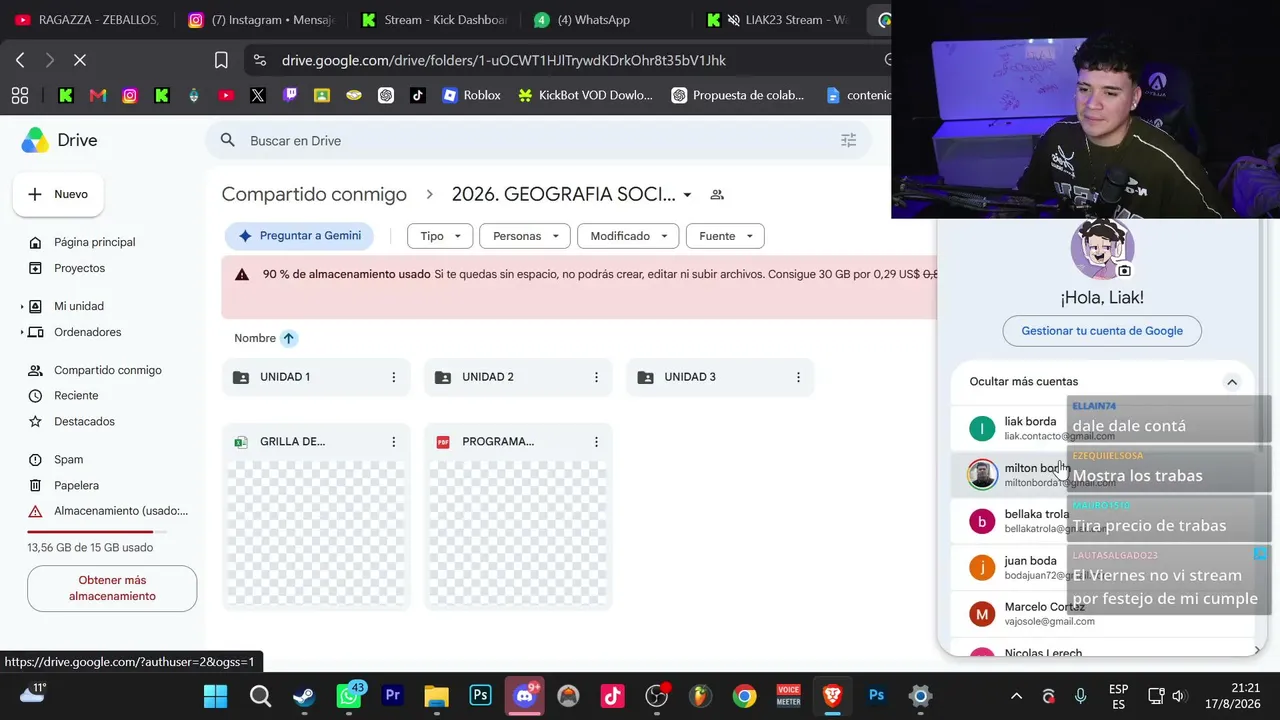Open the browser apps grid icon
Screen dimensions: 1280x720
[x=20, y=95]
